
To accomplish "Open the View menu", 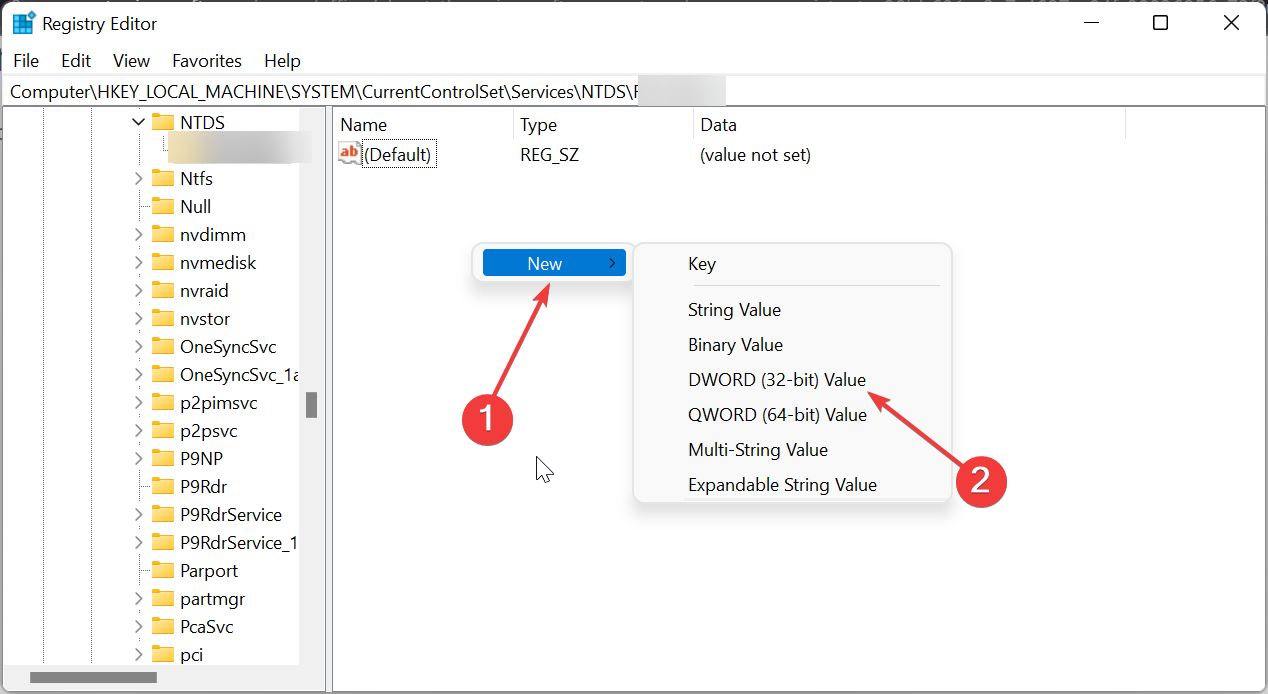I will point(131,61).
